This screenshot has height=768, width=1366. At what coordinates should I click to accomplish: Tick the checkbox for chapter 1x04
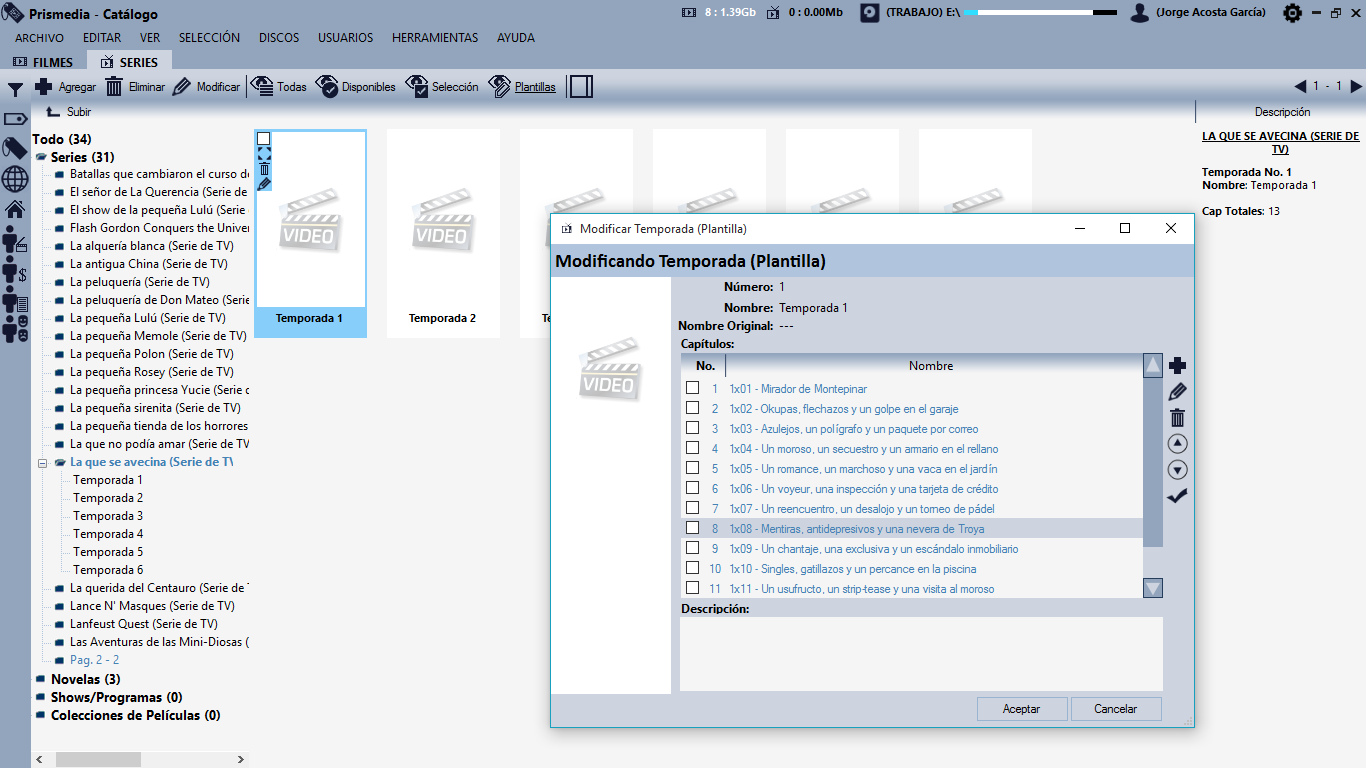pyautogui.click(x=692, y=448)
